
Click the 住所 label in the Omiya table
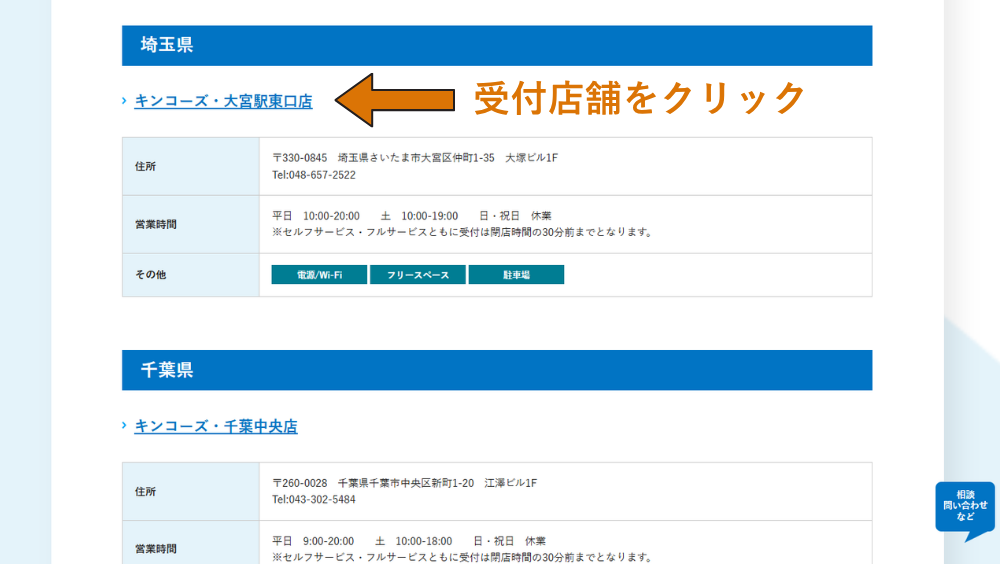tap(145, 166)
